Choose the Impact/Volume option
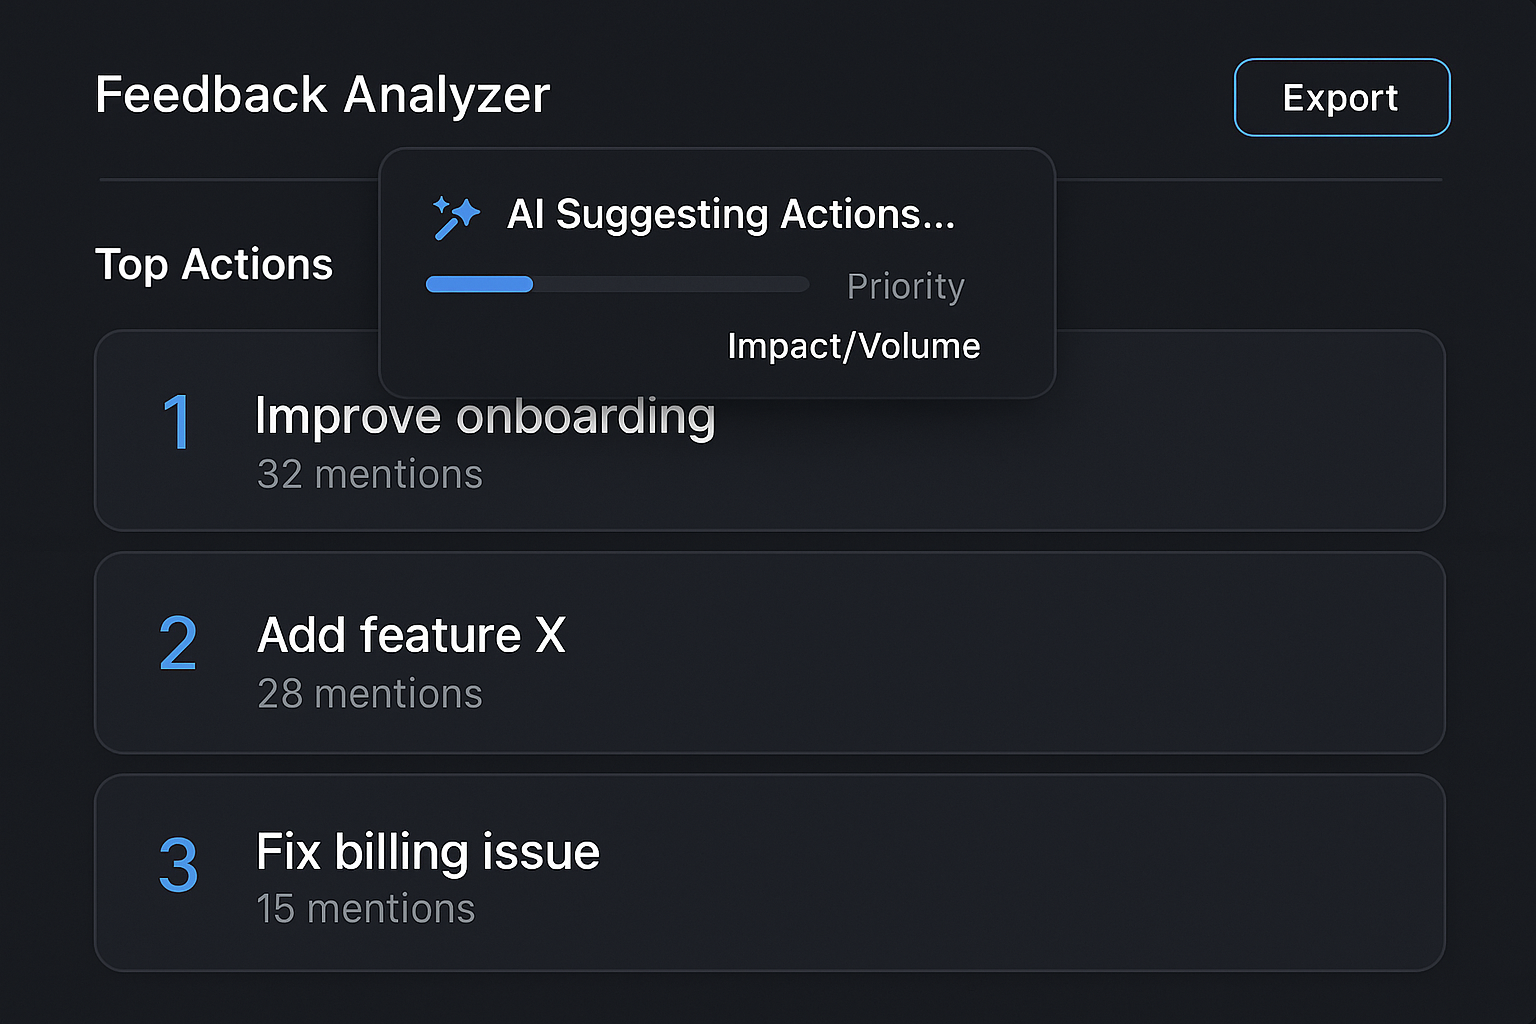This screenshot has width=1536, height=1024. [853, 346]
